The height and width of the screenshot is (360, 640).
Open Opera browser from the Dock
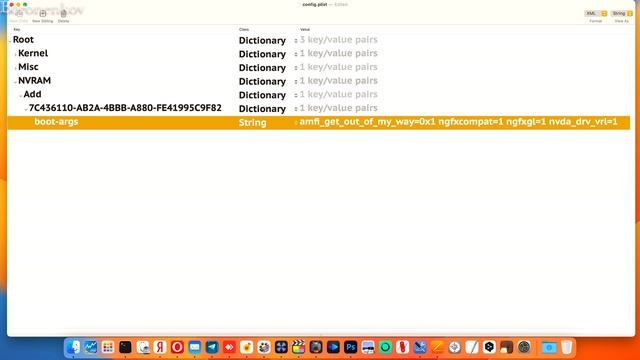(177, 347)
